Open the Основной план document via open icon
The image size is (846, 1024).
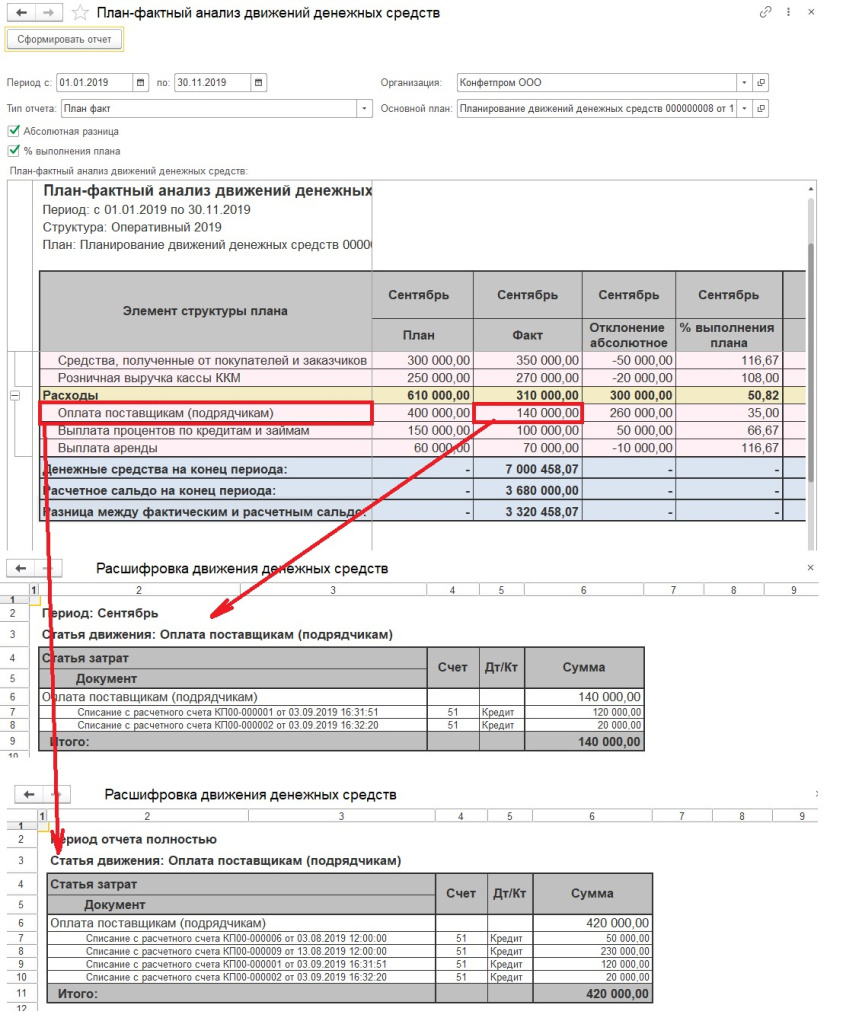click(x=761, y=108)
